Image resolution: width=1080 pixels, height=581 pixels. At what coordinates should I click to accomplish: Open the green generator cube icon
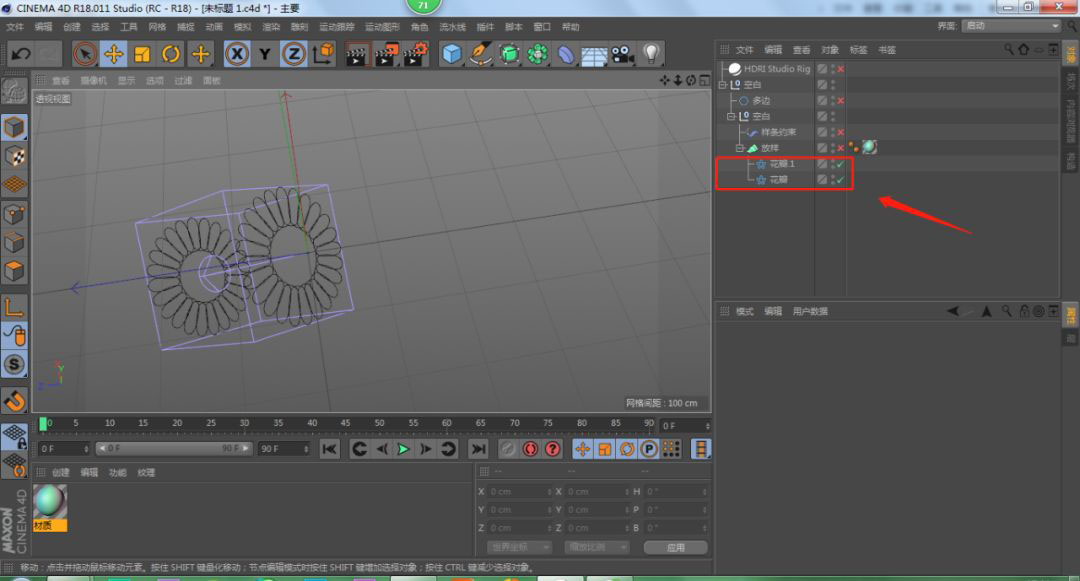pyautogui.click(x=509, y=54)
